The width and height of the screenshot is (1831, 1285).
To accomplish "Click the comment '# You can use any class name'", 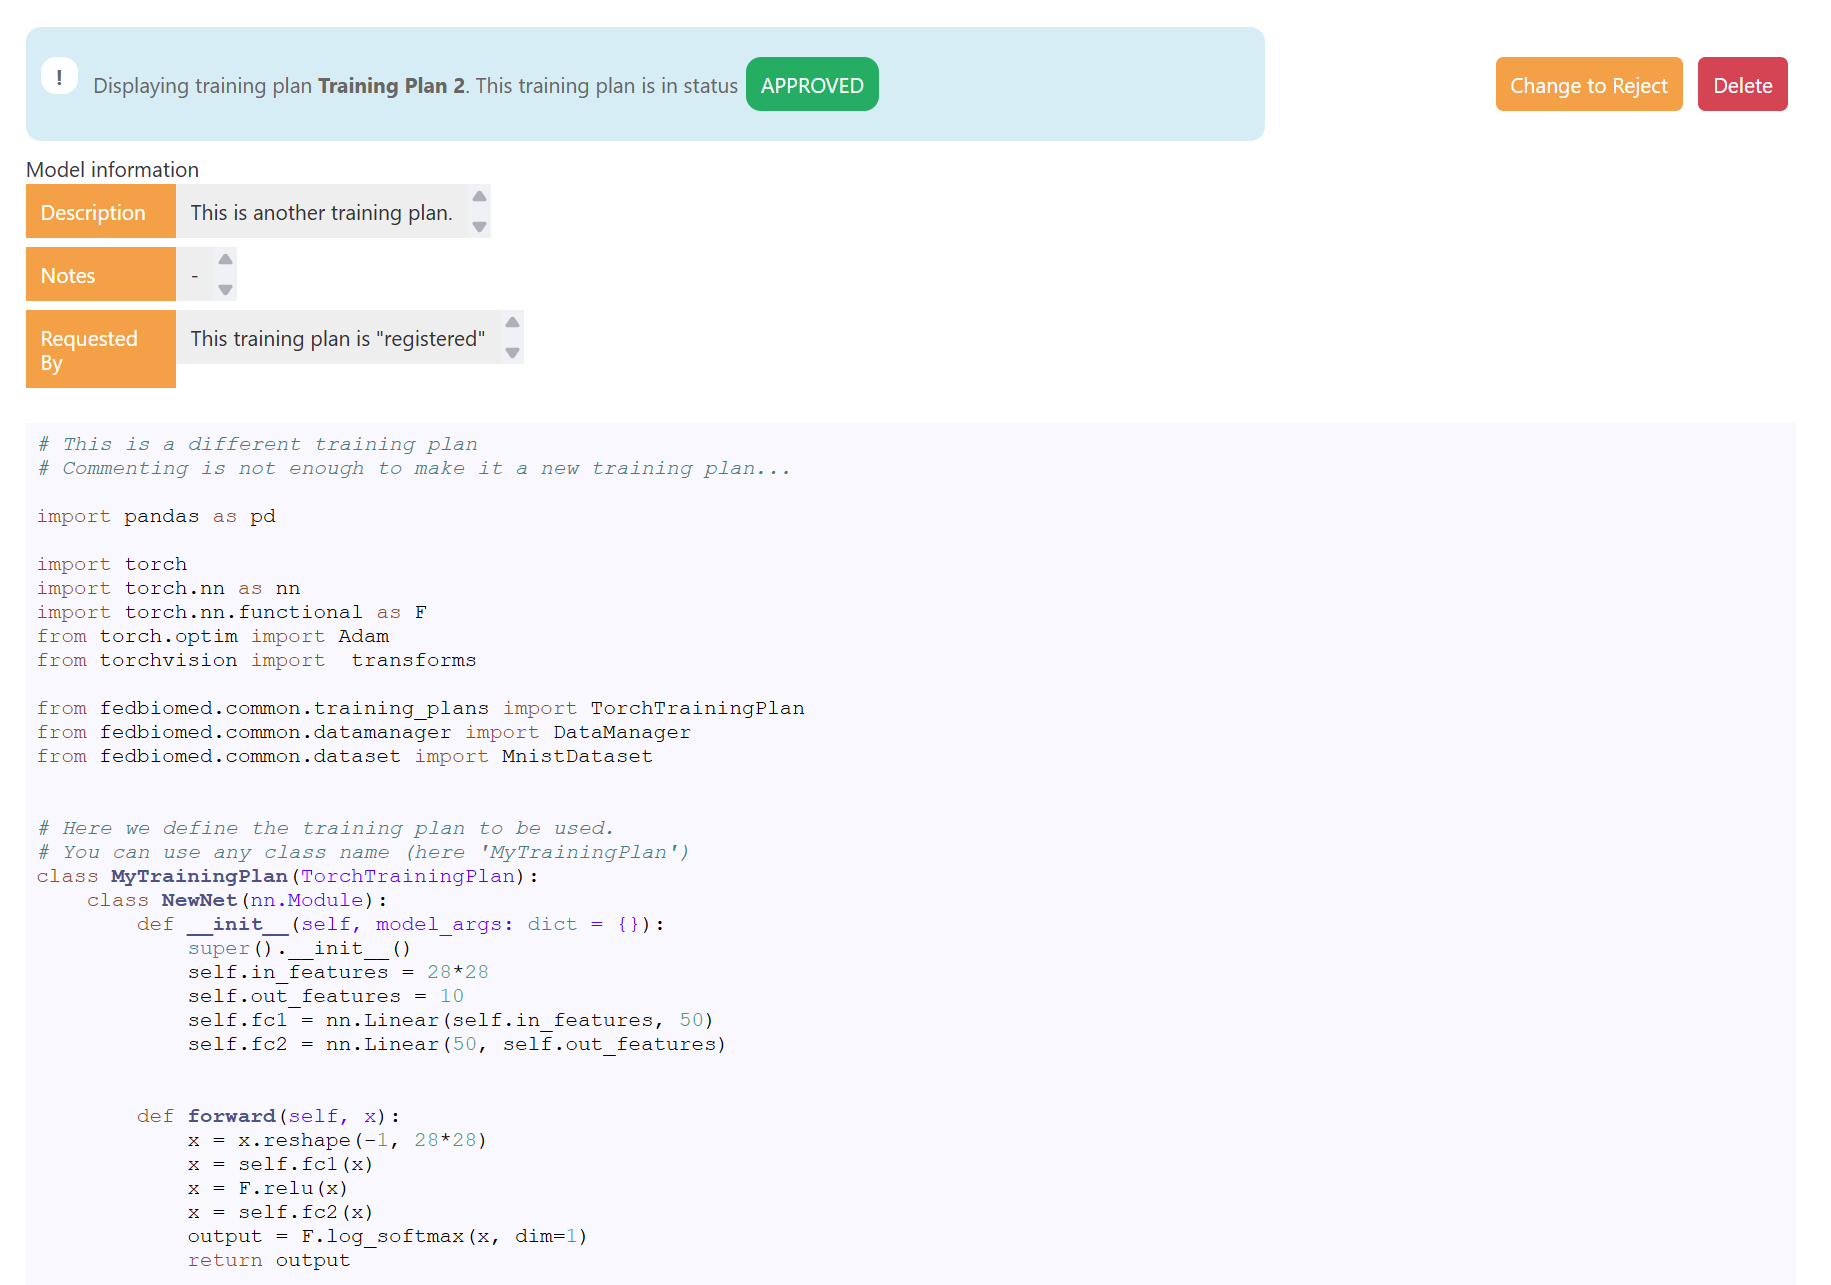I will pos(363,852).
